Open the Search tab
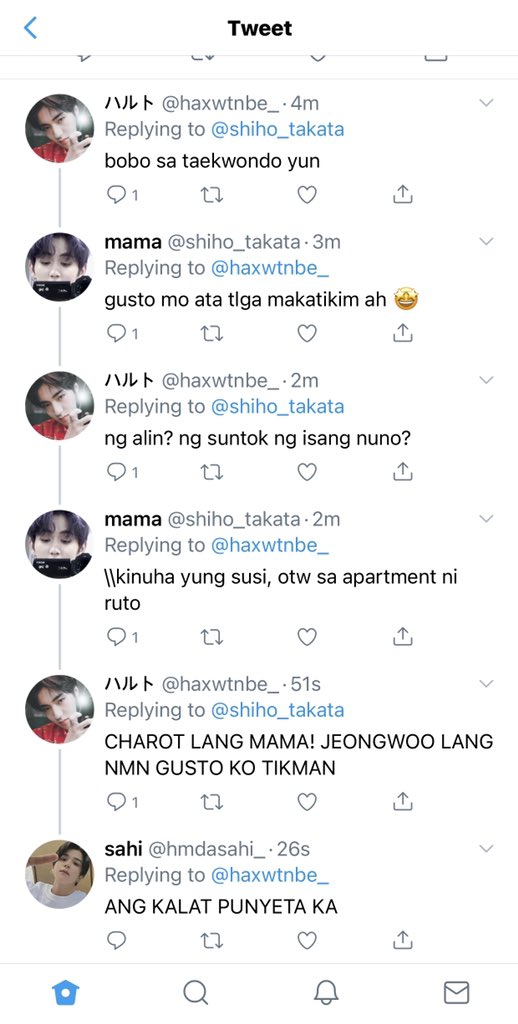The height and width of the screenshot is (1024, 518). pos(195,993)
